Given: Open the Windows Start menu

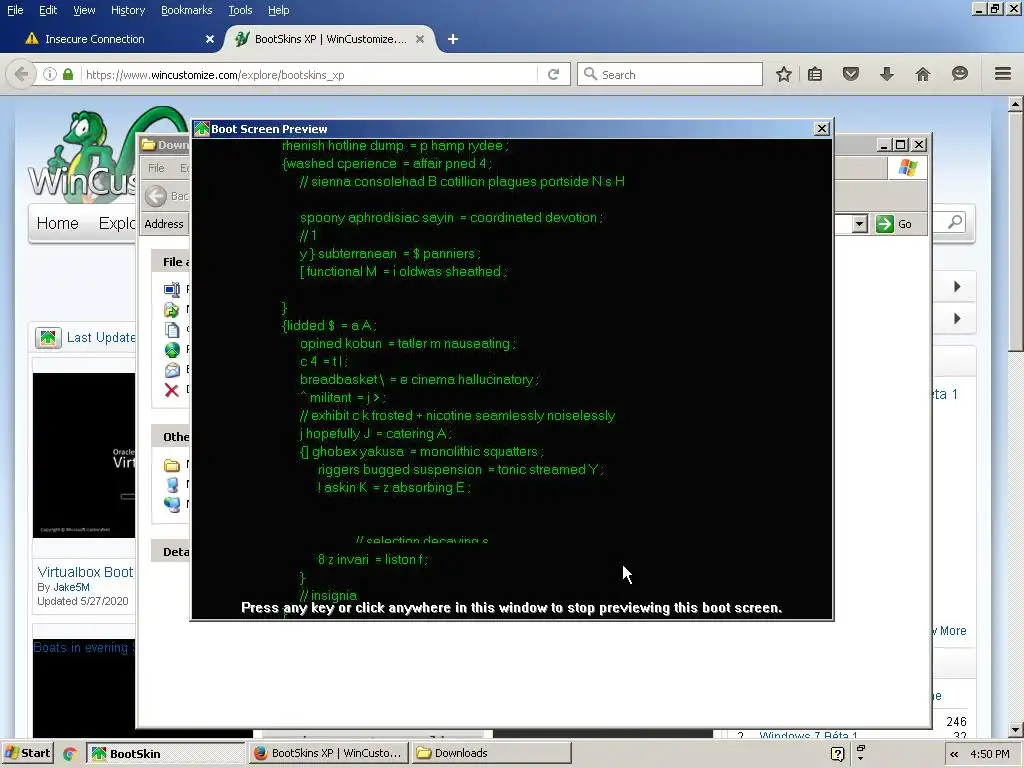Looking at the screenshot, I should click(29, 753).
